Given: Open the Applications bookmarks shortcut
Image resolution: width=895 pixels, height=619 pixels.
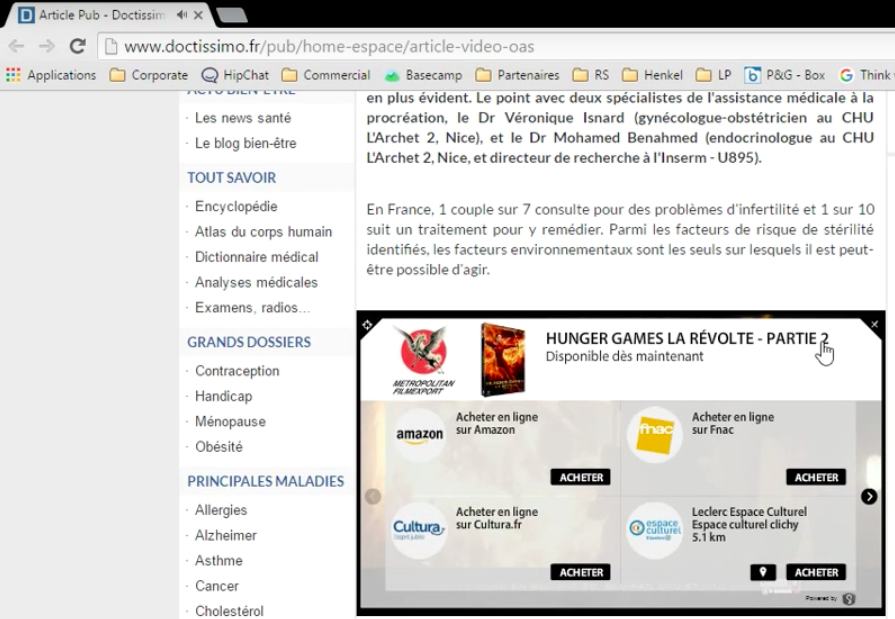Looking at the screenshot, I should pos(51,75).
